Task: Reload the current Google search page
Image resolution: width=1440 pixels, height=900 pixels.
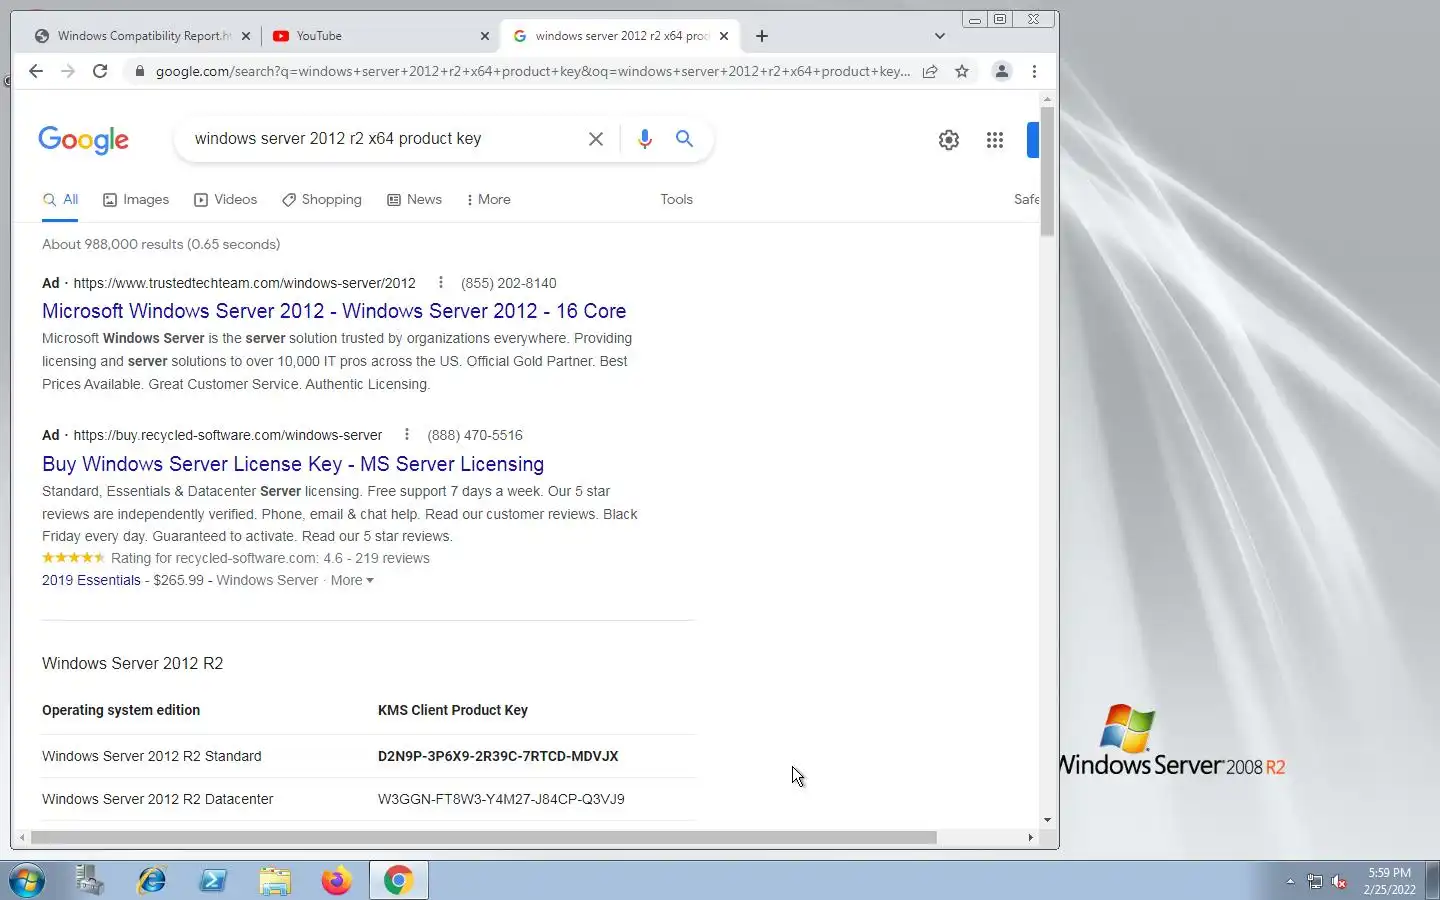Action: (100, 71)
